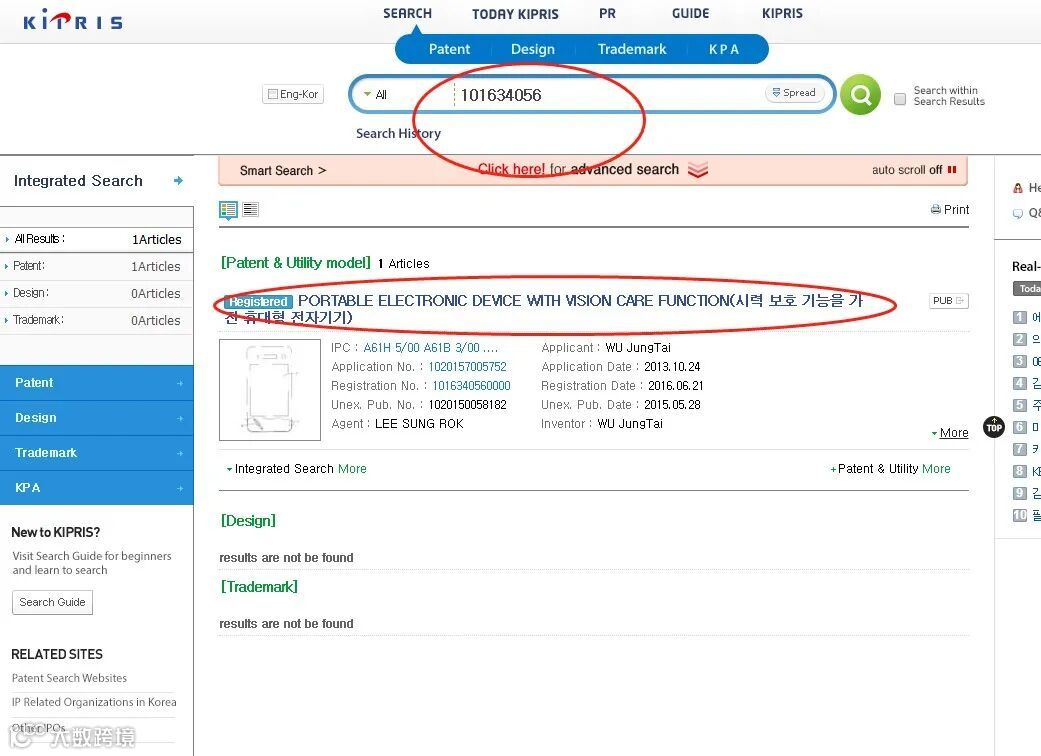
Task: Open application number 1020157005752 link
Action: click(x=467, y=366)
